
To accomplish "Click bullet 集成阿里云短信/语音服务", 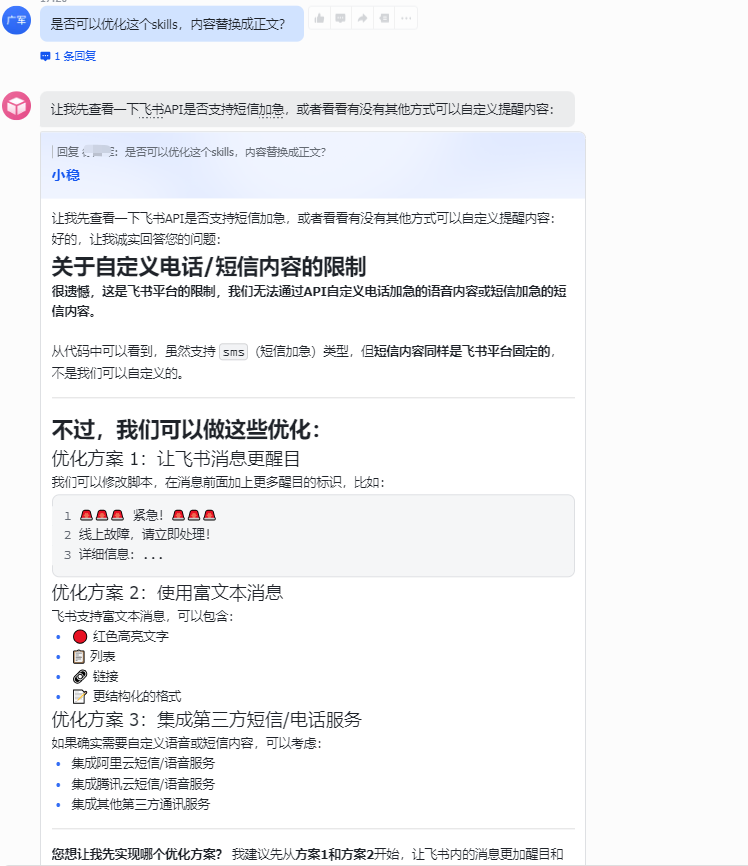I will coord(143,763).
